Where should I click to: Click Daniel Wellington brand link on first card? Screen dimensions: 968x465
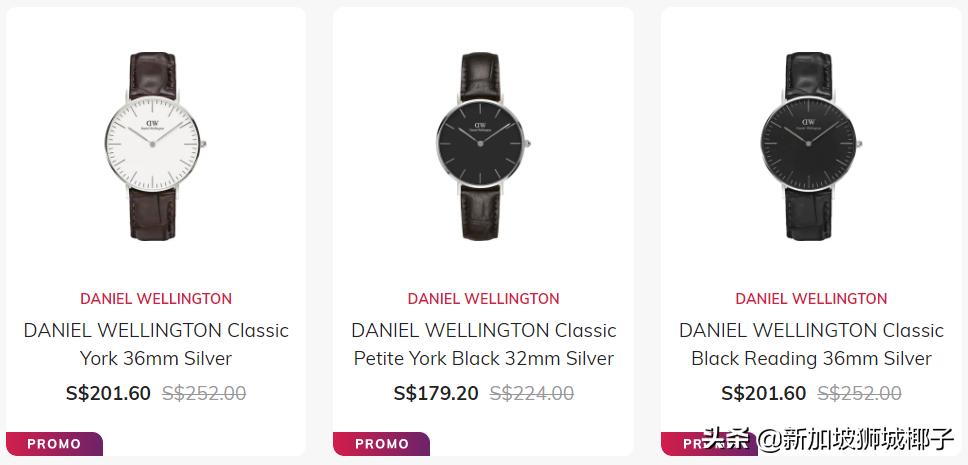156,298
